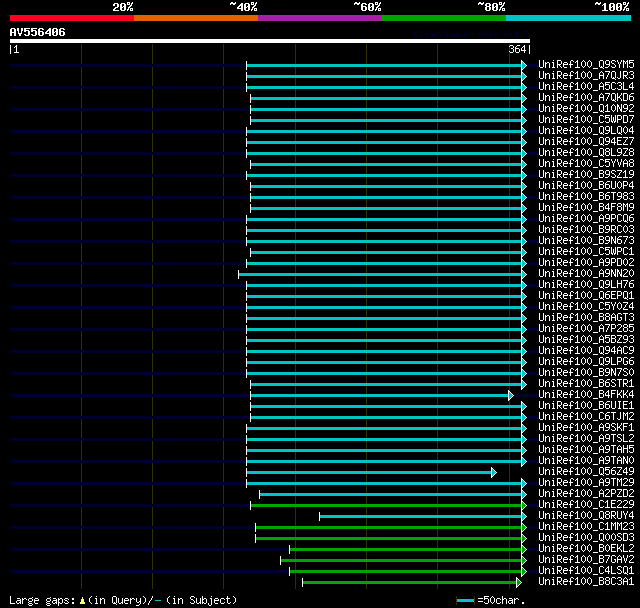Click the cyan ~100% legend color segment
Image resolution: width=640 pixels, height=608 pixels.
click(568, 18)
